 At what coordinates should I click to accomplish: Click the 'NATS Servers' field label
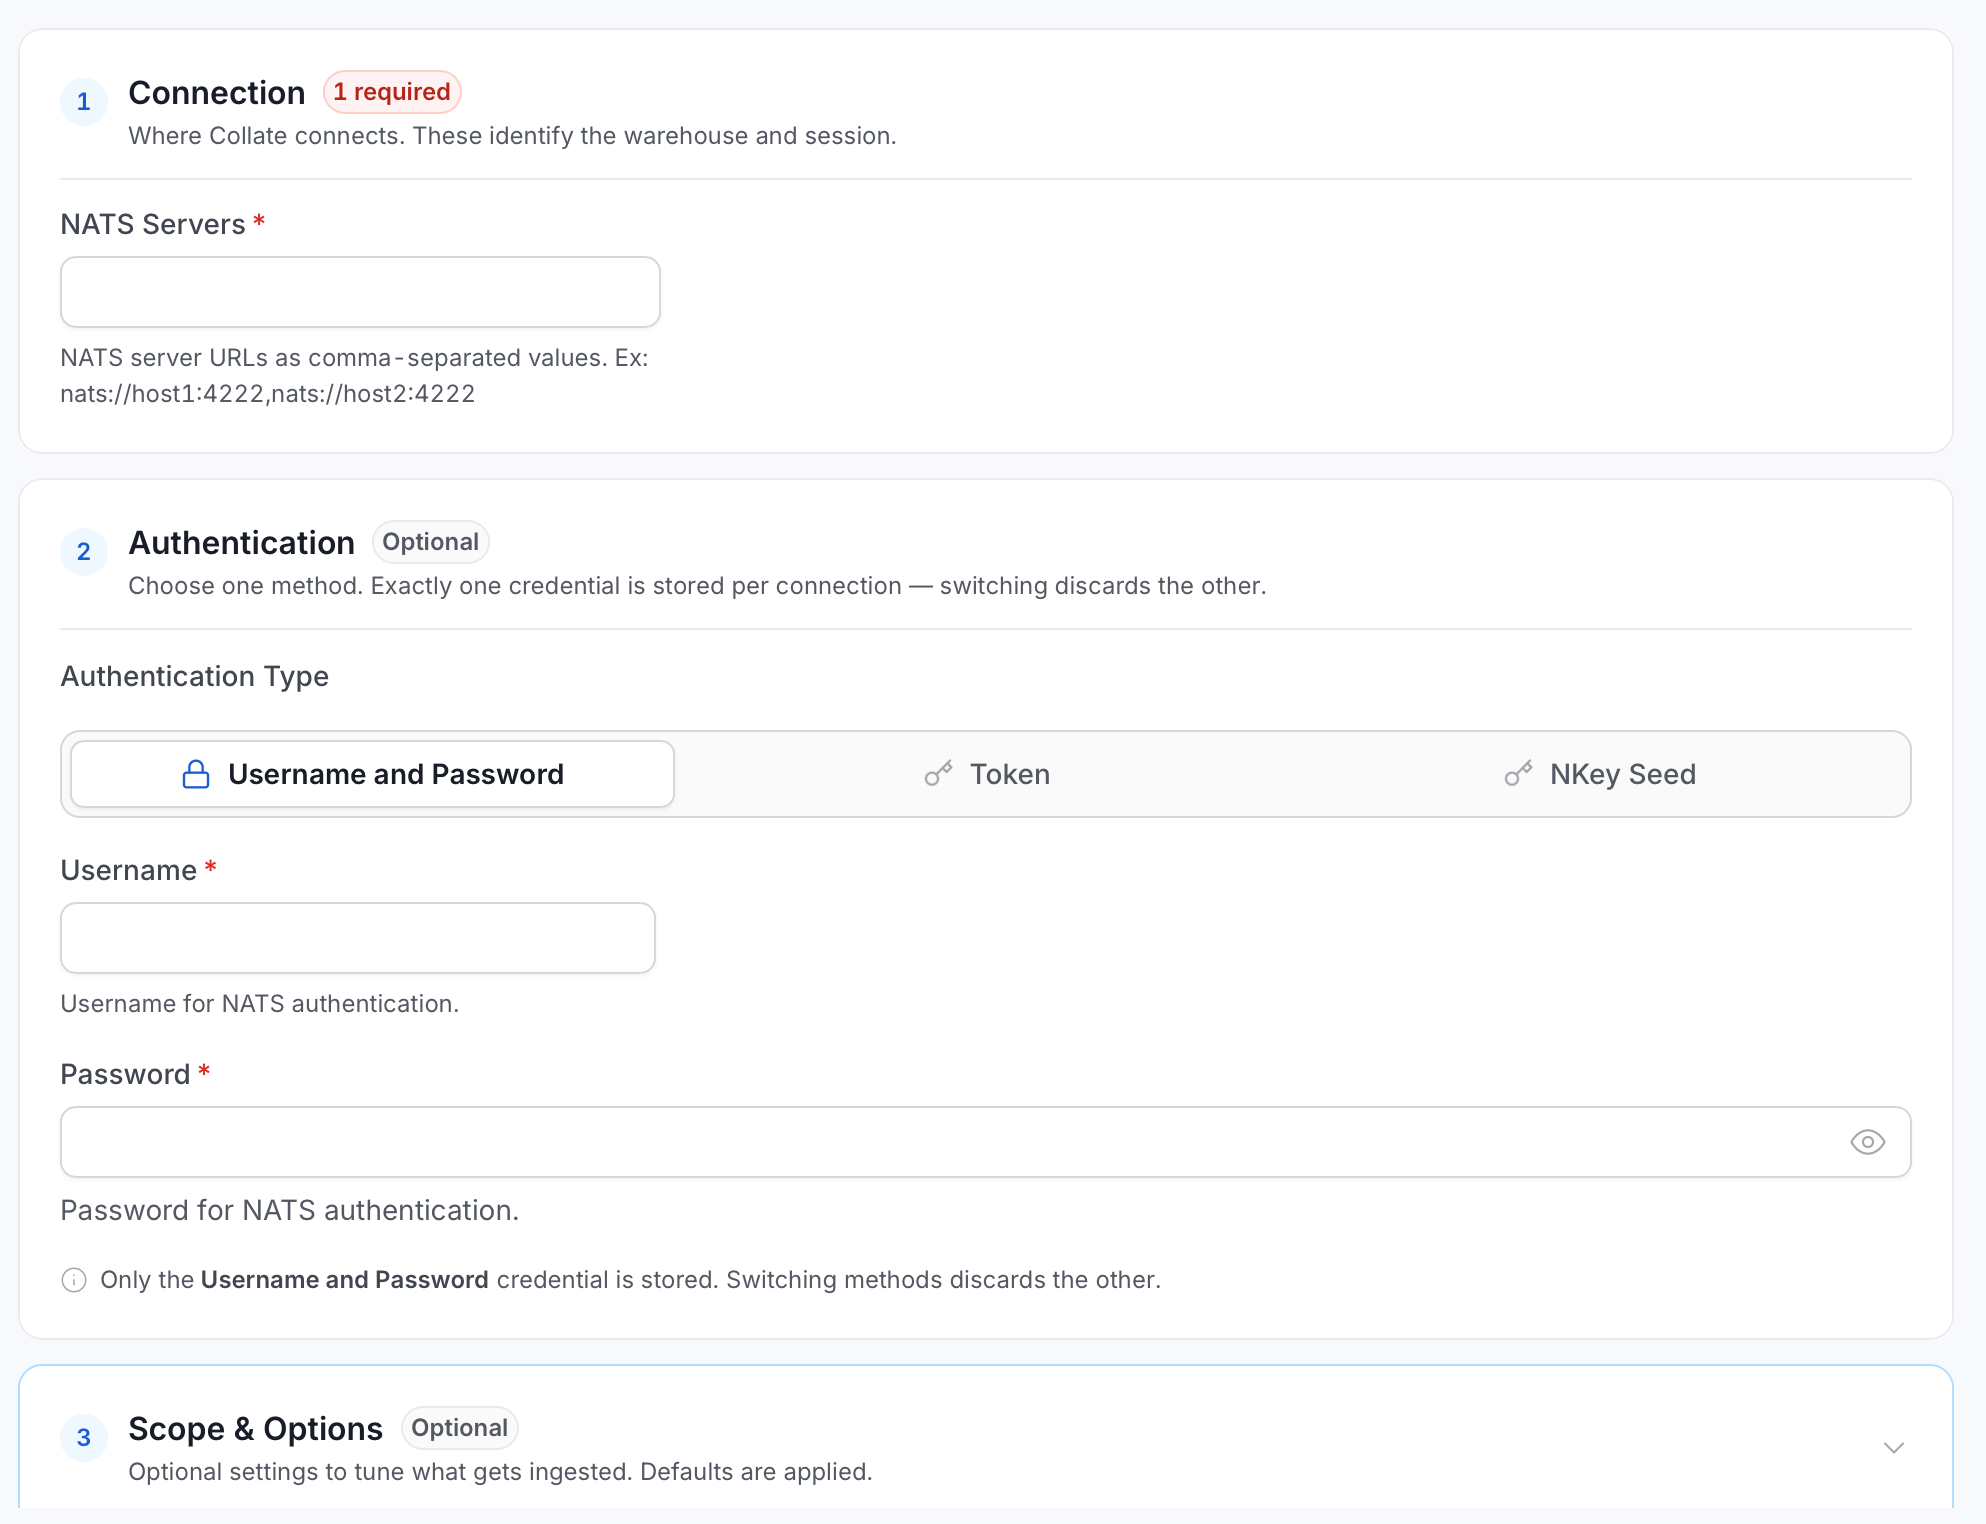153,224
